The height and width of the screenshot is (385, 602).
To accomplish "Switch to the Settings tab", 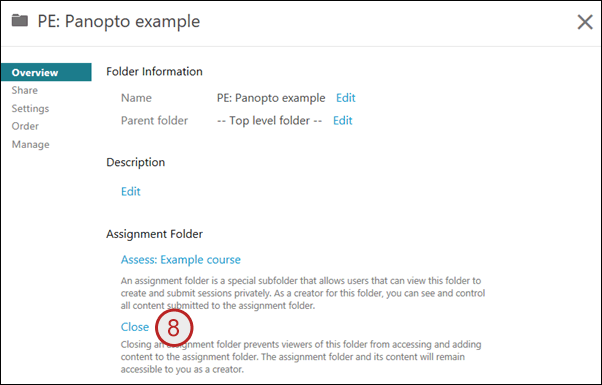I will point(30,108).
